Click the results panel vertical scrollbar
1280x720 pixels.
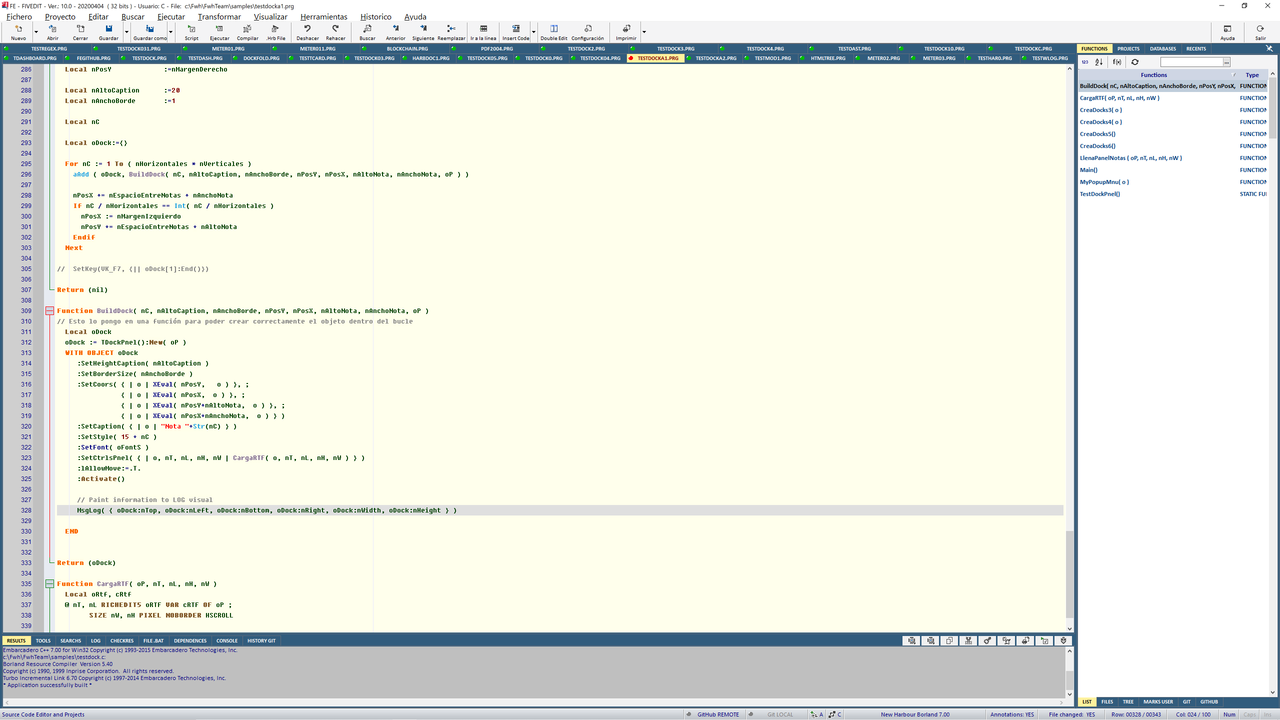[1069, 670]
